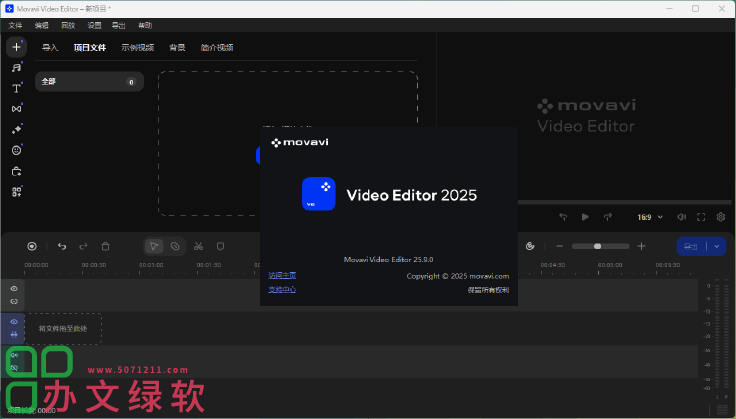Click the Movavi Video Editor 25.9.0 version text

pos(389,259)
